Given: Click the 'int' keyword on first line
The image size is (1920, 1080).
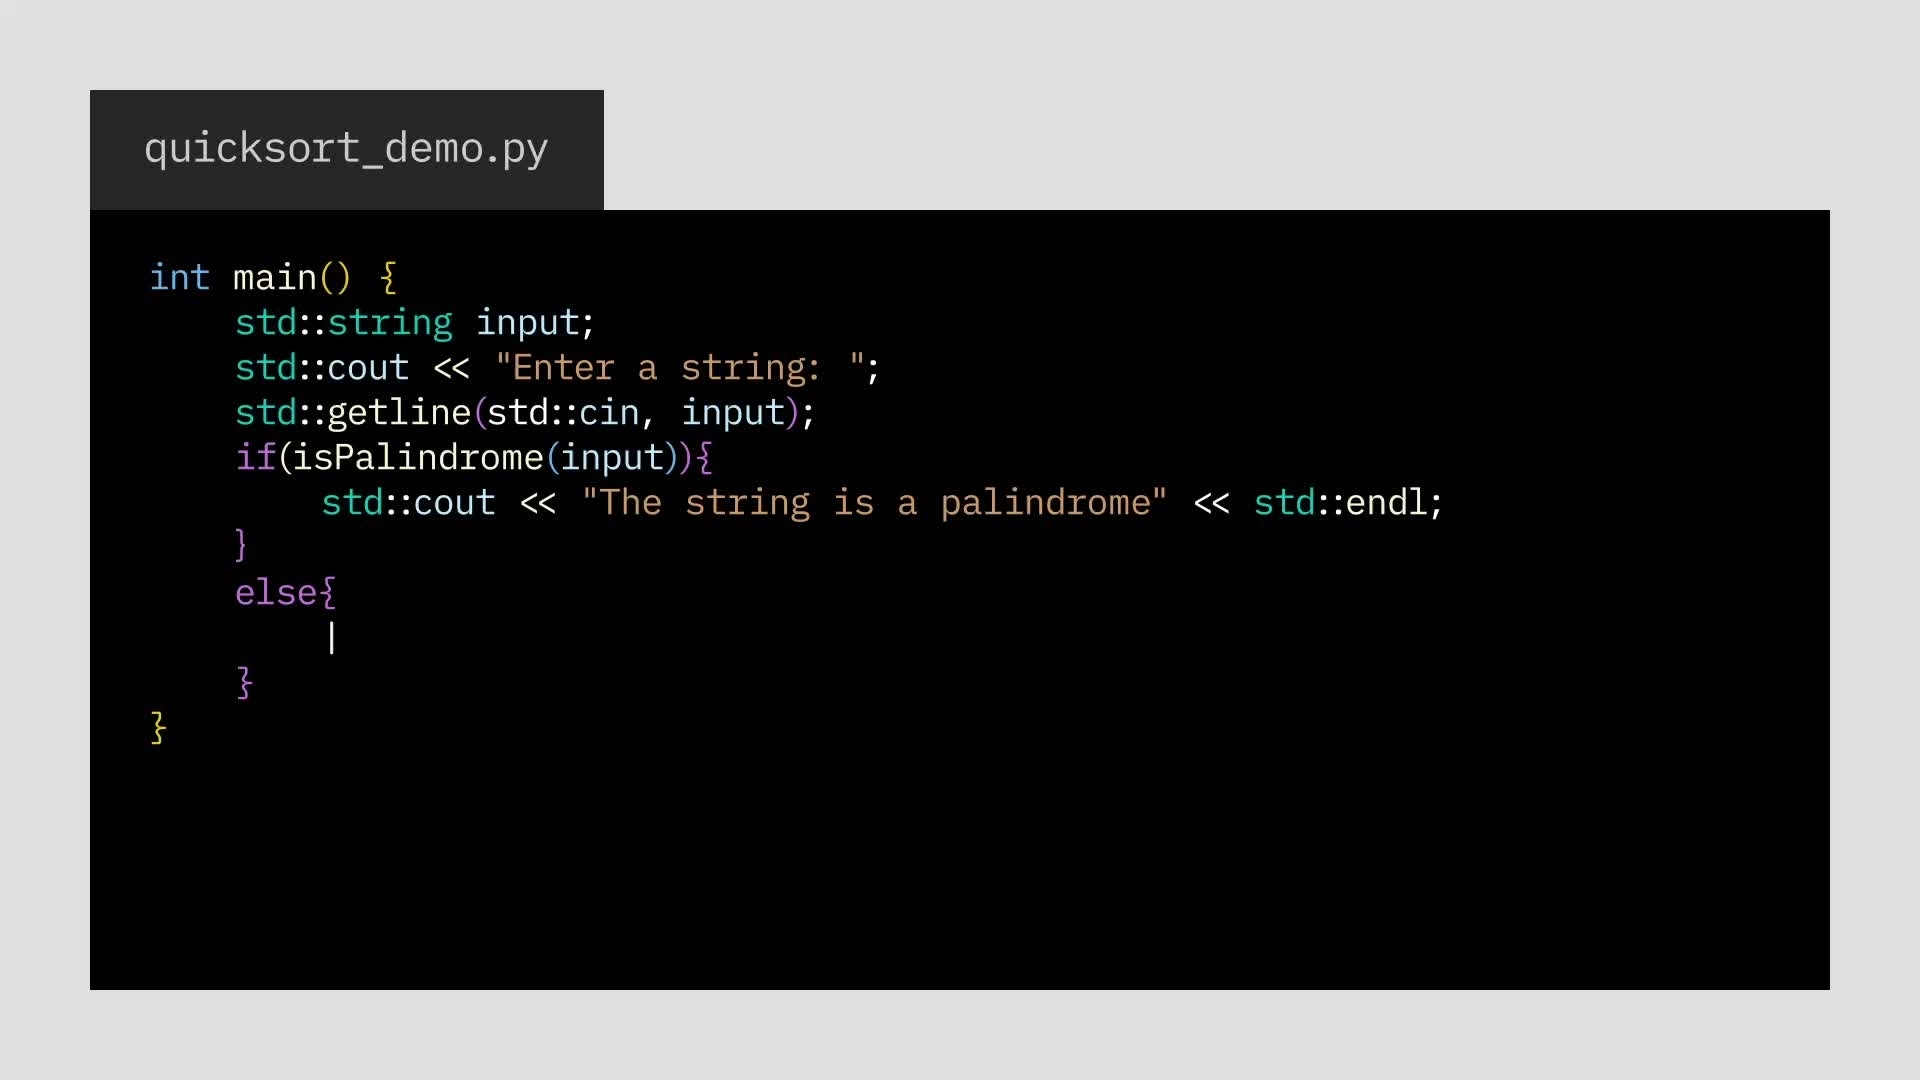Looking at the screenshot, I should (x=180, y=277).
